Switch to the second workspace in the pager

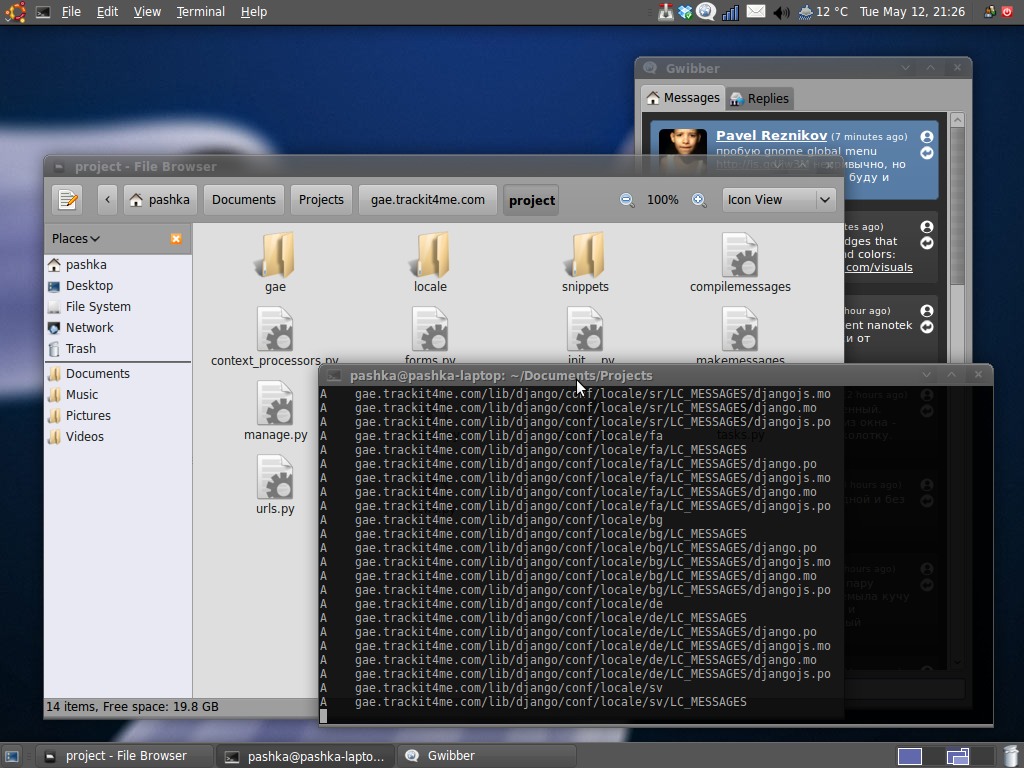tap(957, 756)
